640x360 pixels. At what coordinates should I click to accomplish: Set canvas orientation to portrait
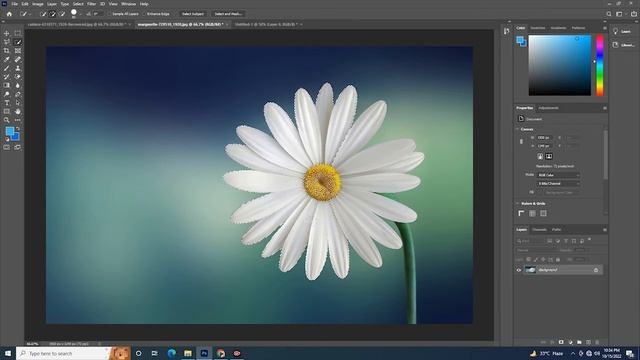coord(540,156)
